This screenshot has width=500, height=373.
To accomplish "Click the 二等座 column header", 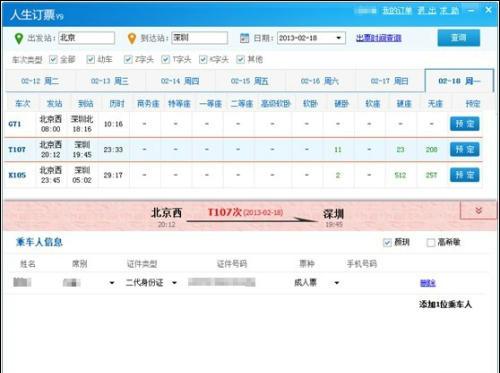I will coord(242,104).
